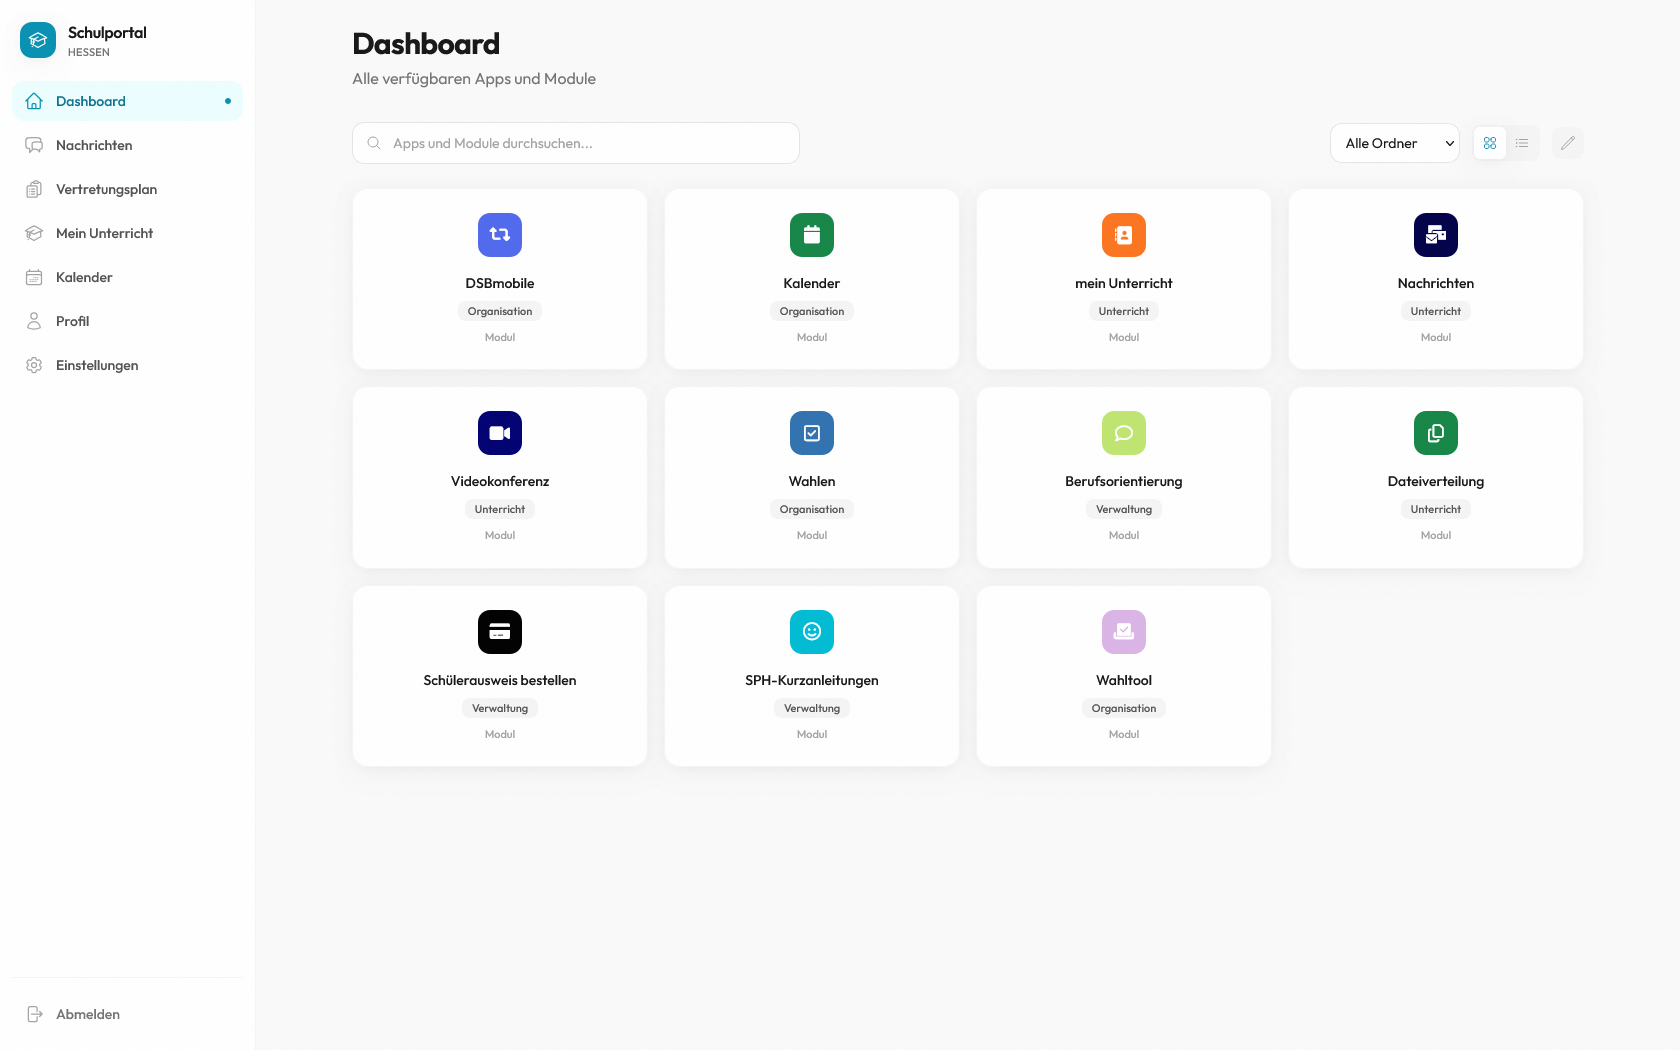Expand the Alle Ordner dropdown
The image size is (1680, 1050).
[x=1395, y=143]
